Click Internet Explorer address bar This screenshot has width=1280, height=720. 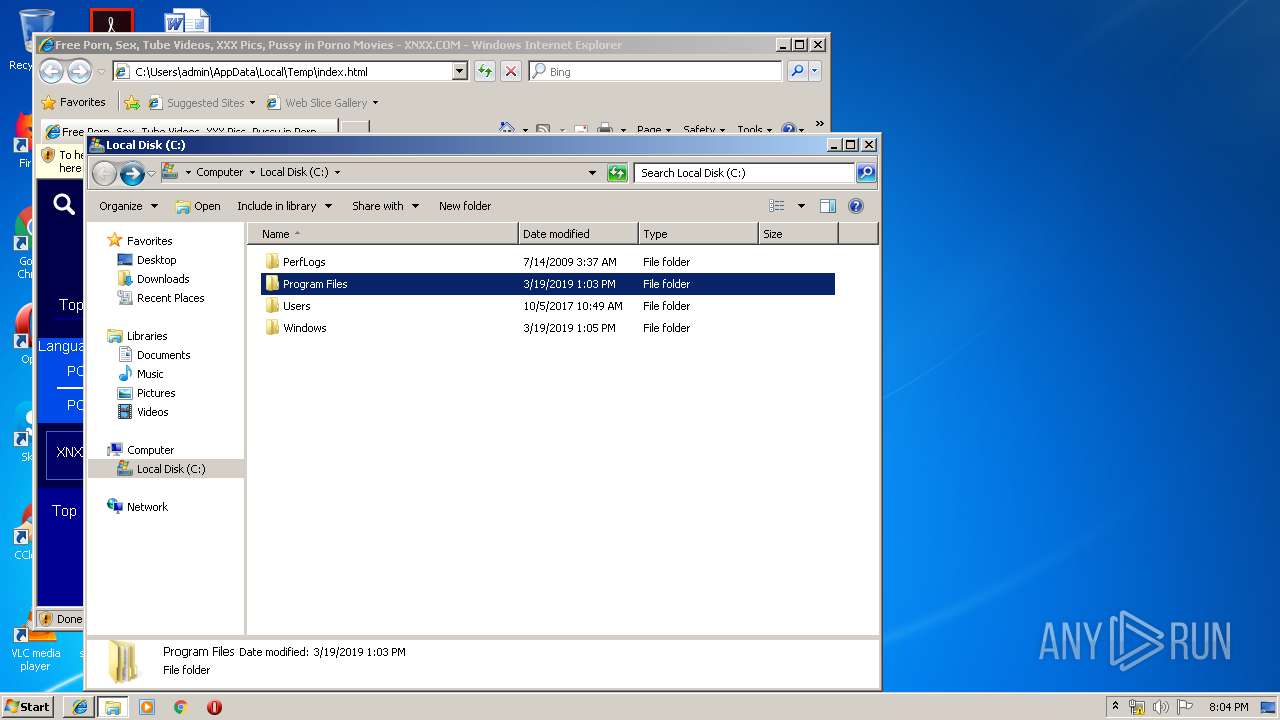(290, 72)
